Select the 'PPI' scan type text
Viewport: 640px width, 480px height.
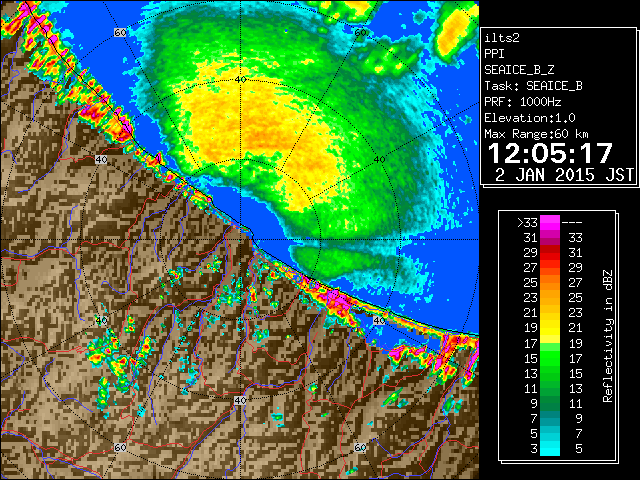point(494,54)
